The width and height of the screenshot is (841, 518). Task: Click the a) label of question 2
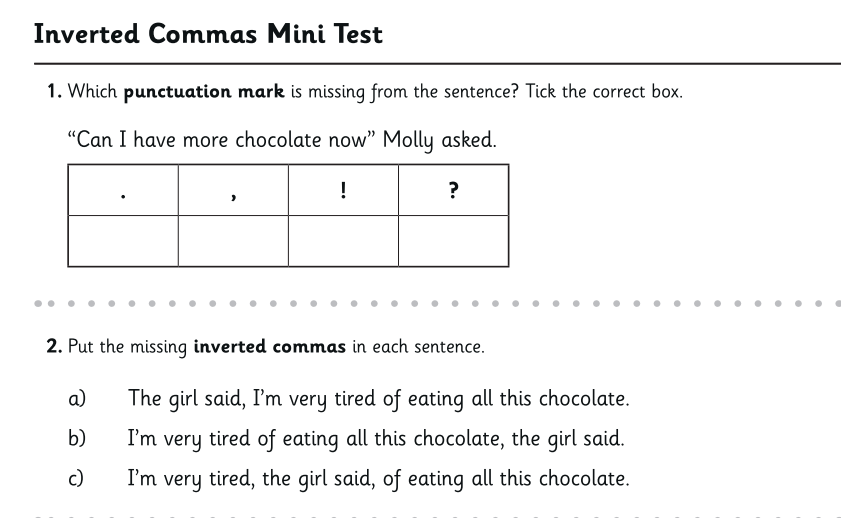[x=77, y=399]
